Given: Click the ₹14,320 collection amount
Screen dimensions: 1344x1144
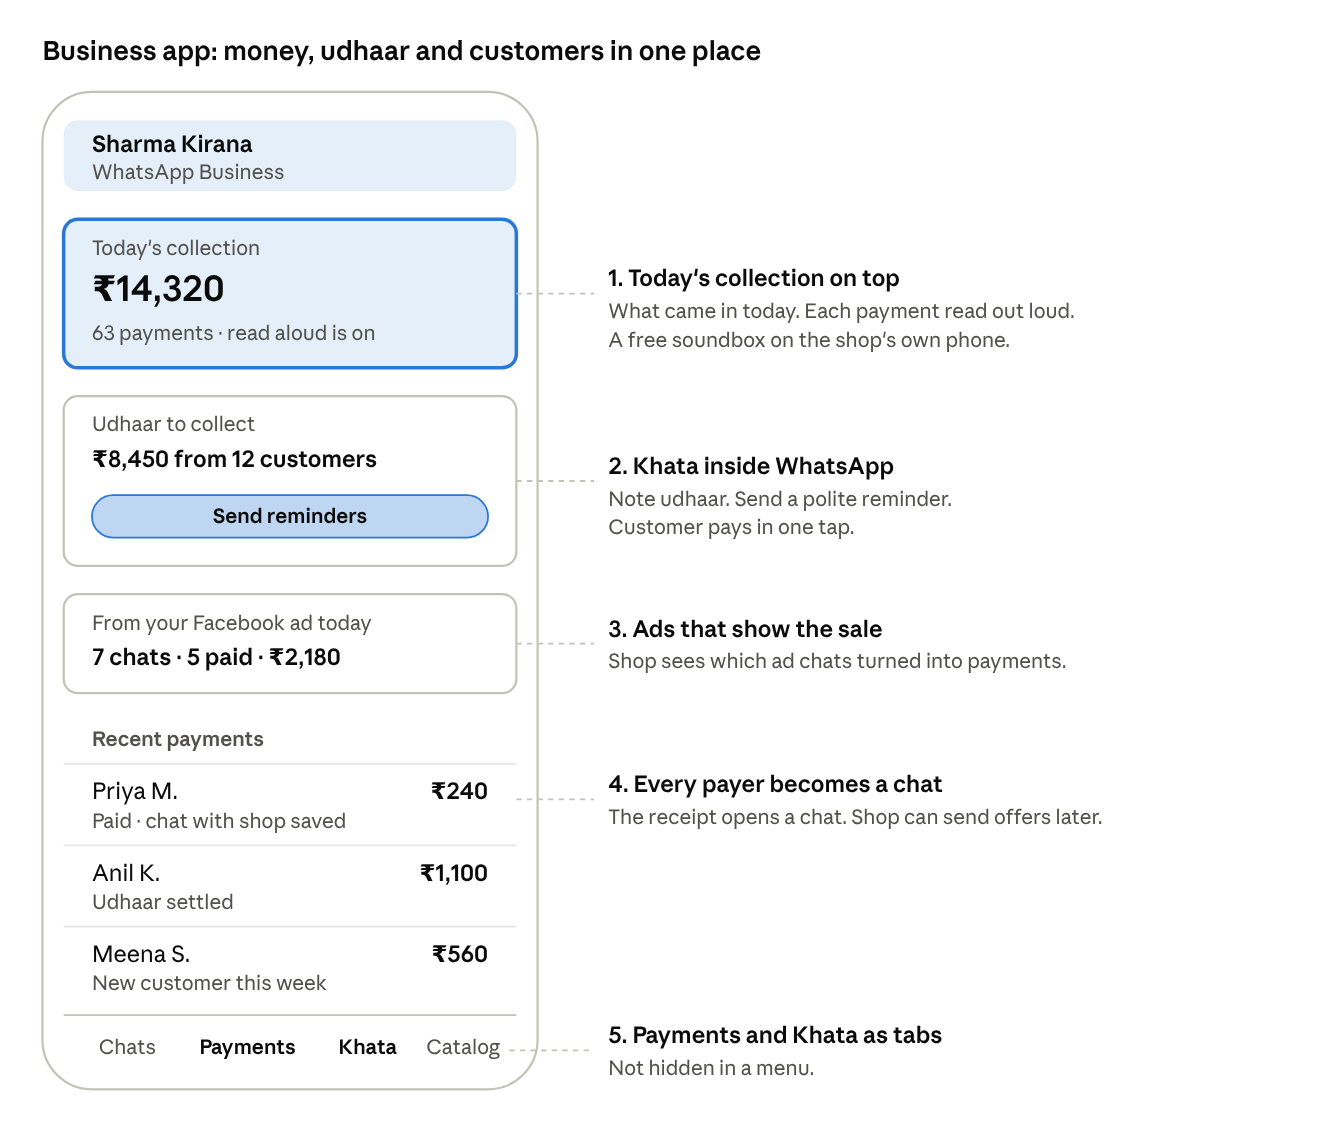Looking at the screenshot, I should click(158, 289).
